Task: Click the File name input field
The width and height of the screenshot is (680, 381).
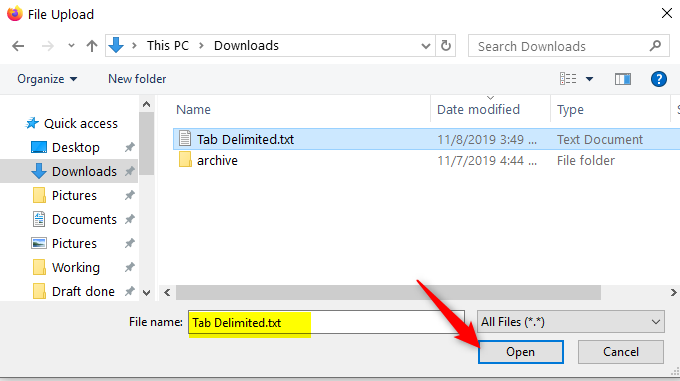Action: [326, 322]
